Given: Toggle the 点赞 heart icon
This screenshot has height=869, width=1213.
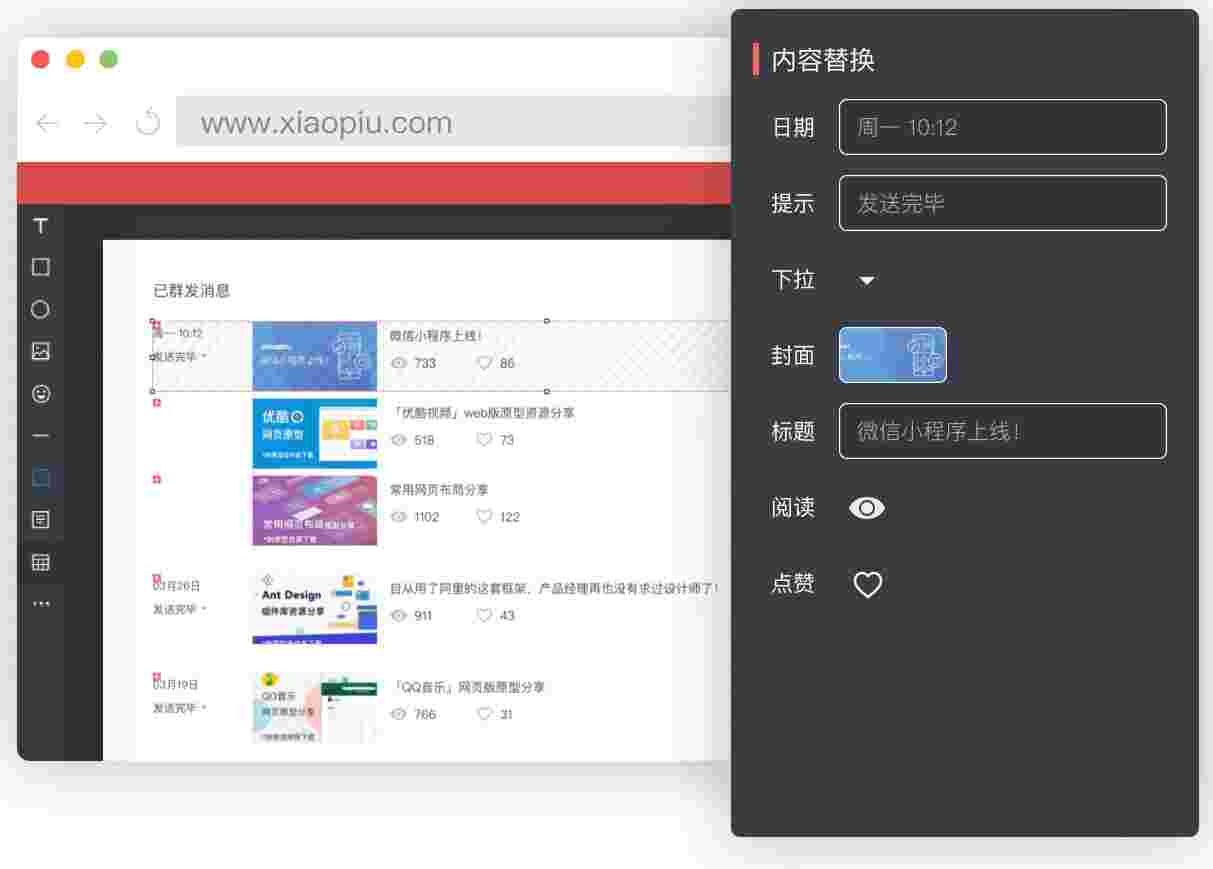Looking at the screenshot, I should tap(867, 584).
